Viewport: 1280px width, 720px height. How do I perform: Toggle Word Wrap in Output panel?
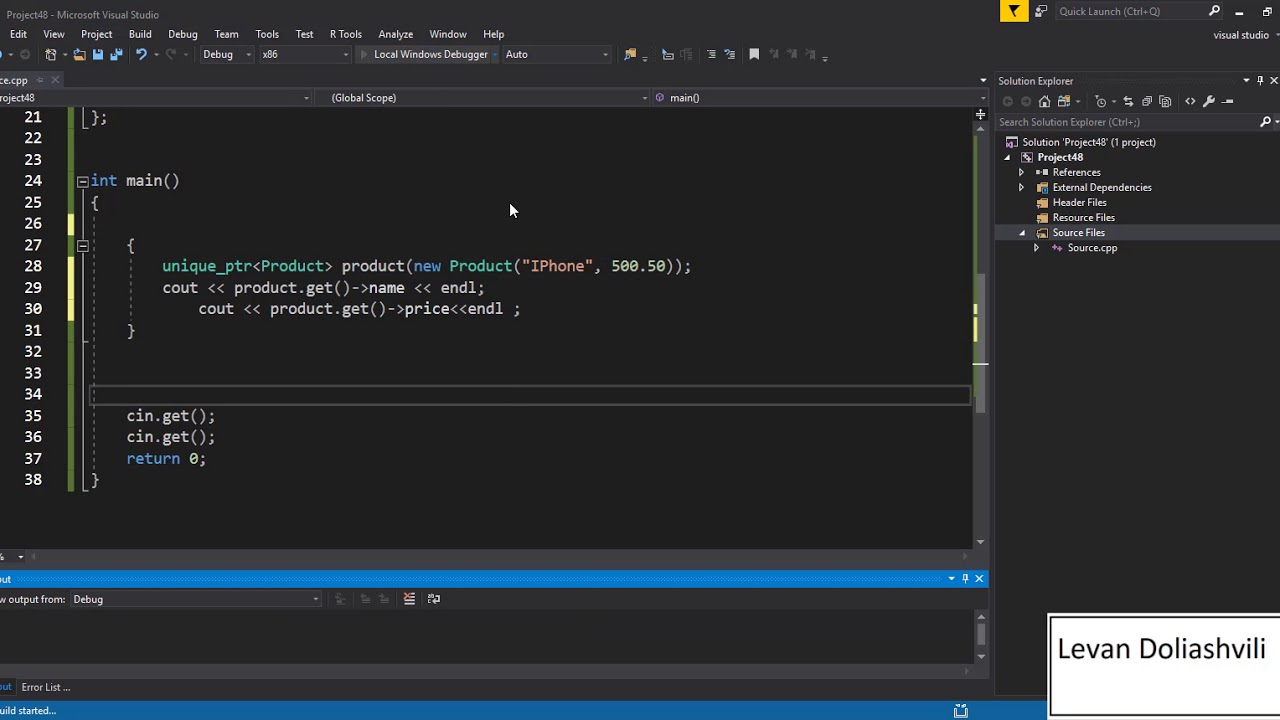(433, 599)
